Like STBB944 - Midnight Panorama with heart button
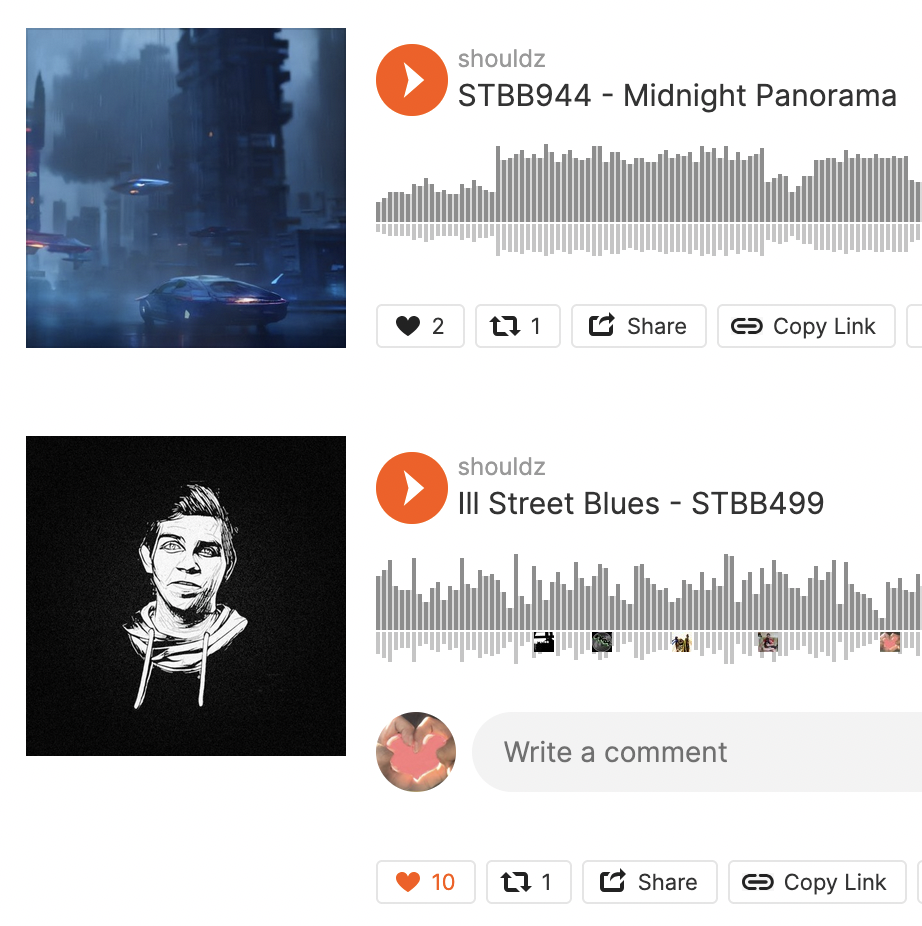The height and width of the screenshot is (926, 922). (420, 326)
